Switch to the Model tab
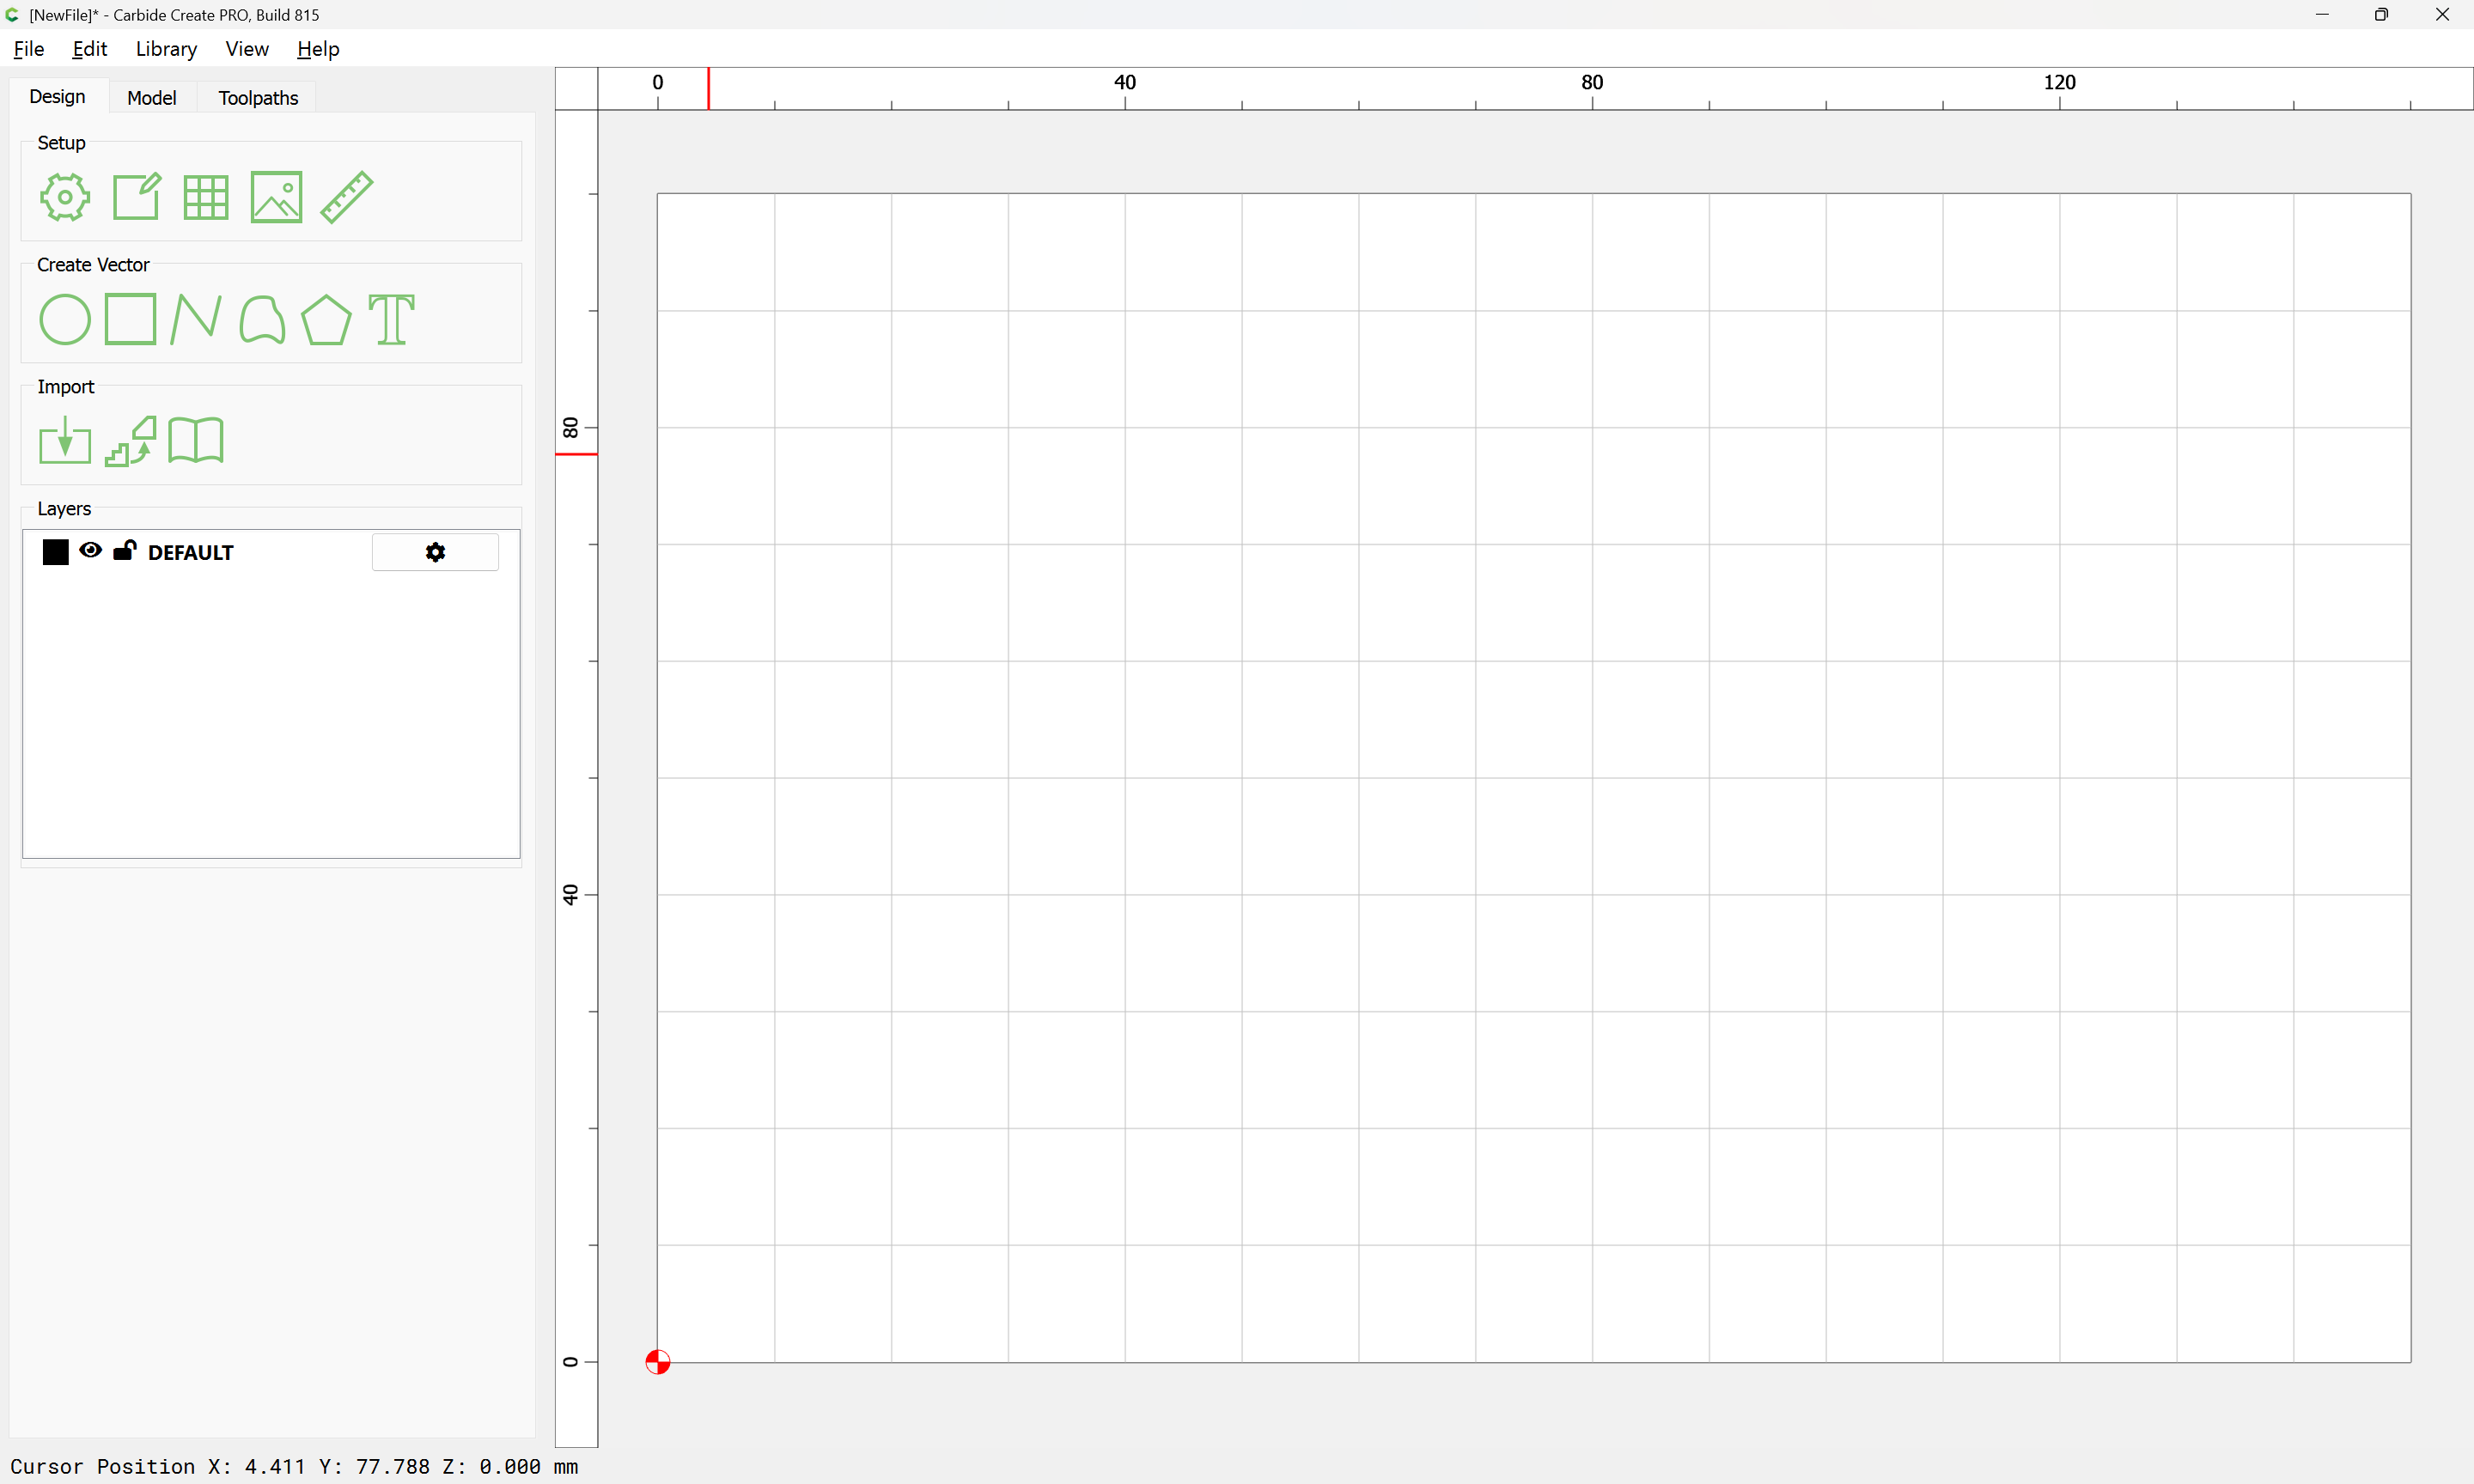The image size is (2474, 1484). [152, 98]
